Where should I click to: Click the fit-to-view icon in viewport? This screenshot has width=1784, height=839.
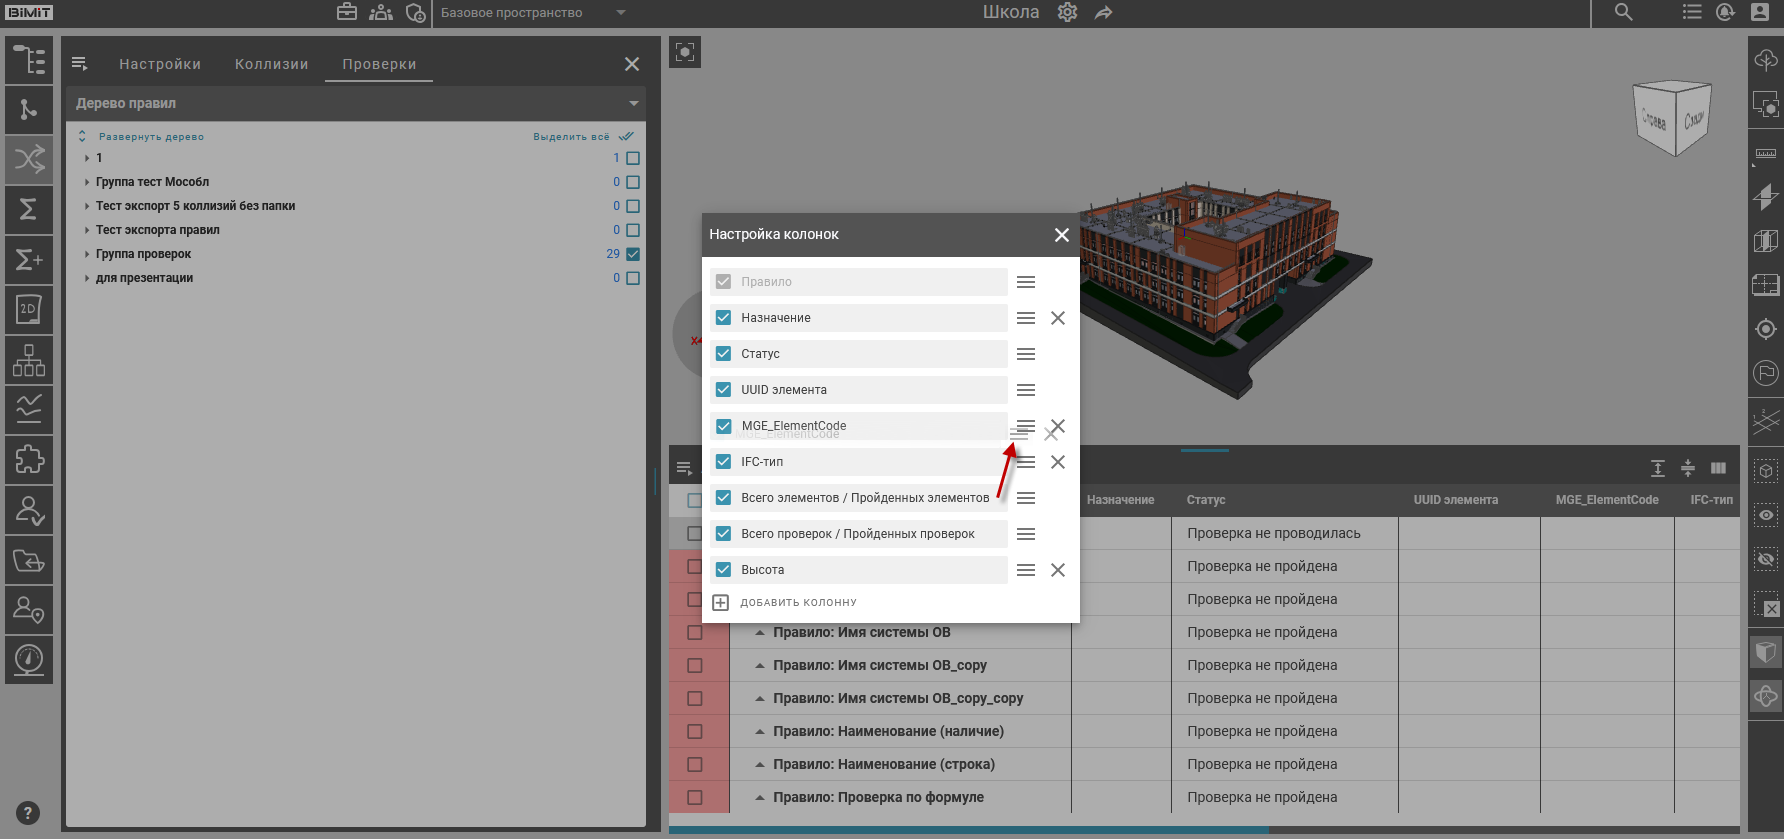click(x=685, y=52)
